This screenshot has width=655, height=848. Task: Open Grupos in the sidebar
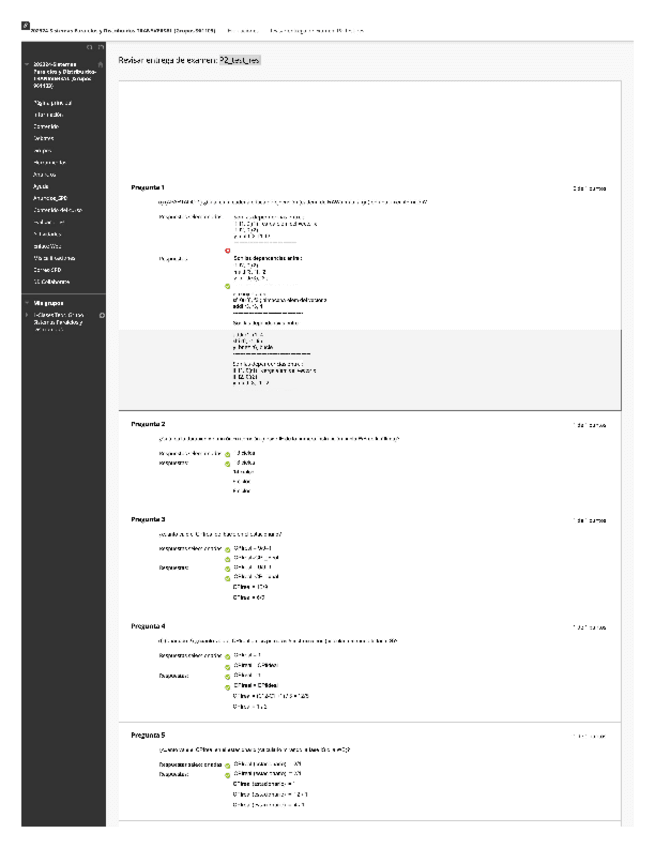click(43, 150)
